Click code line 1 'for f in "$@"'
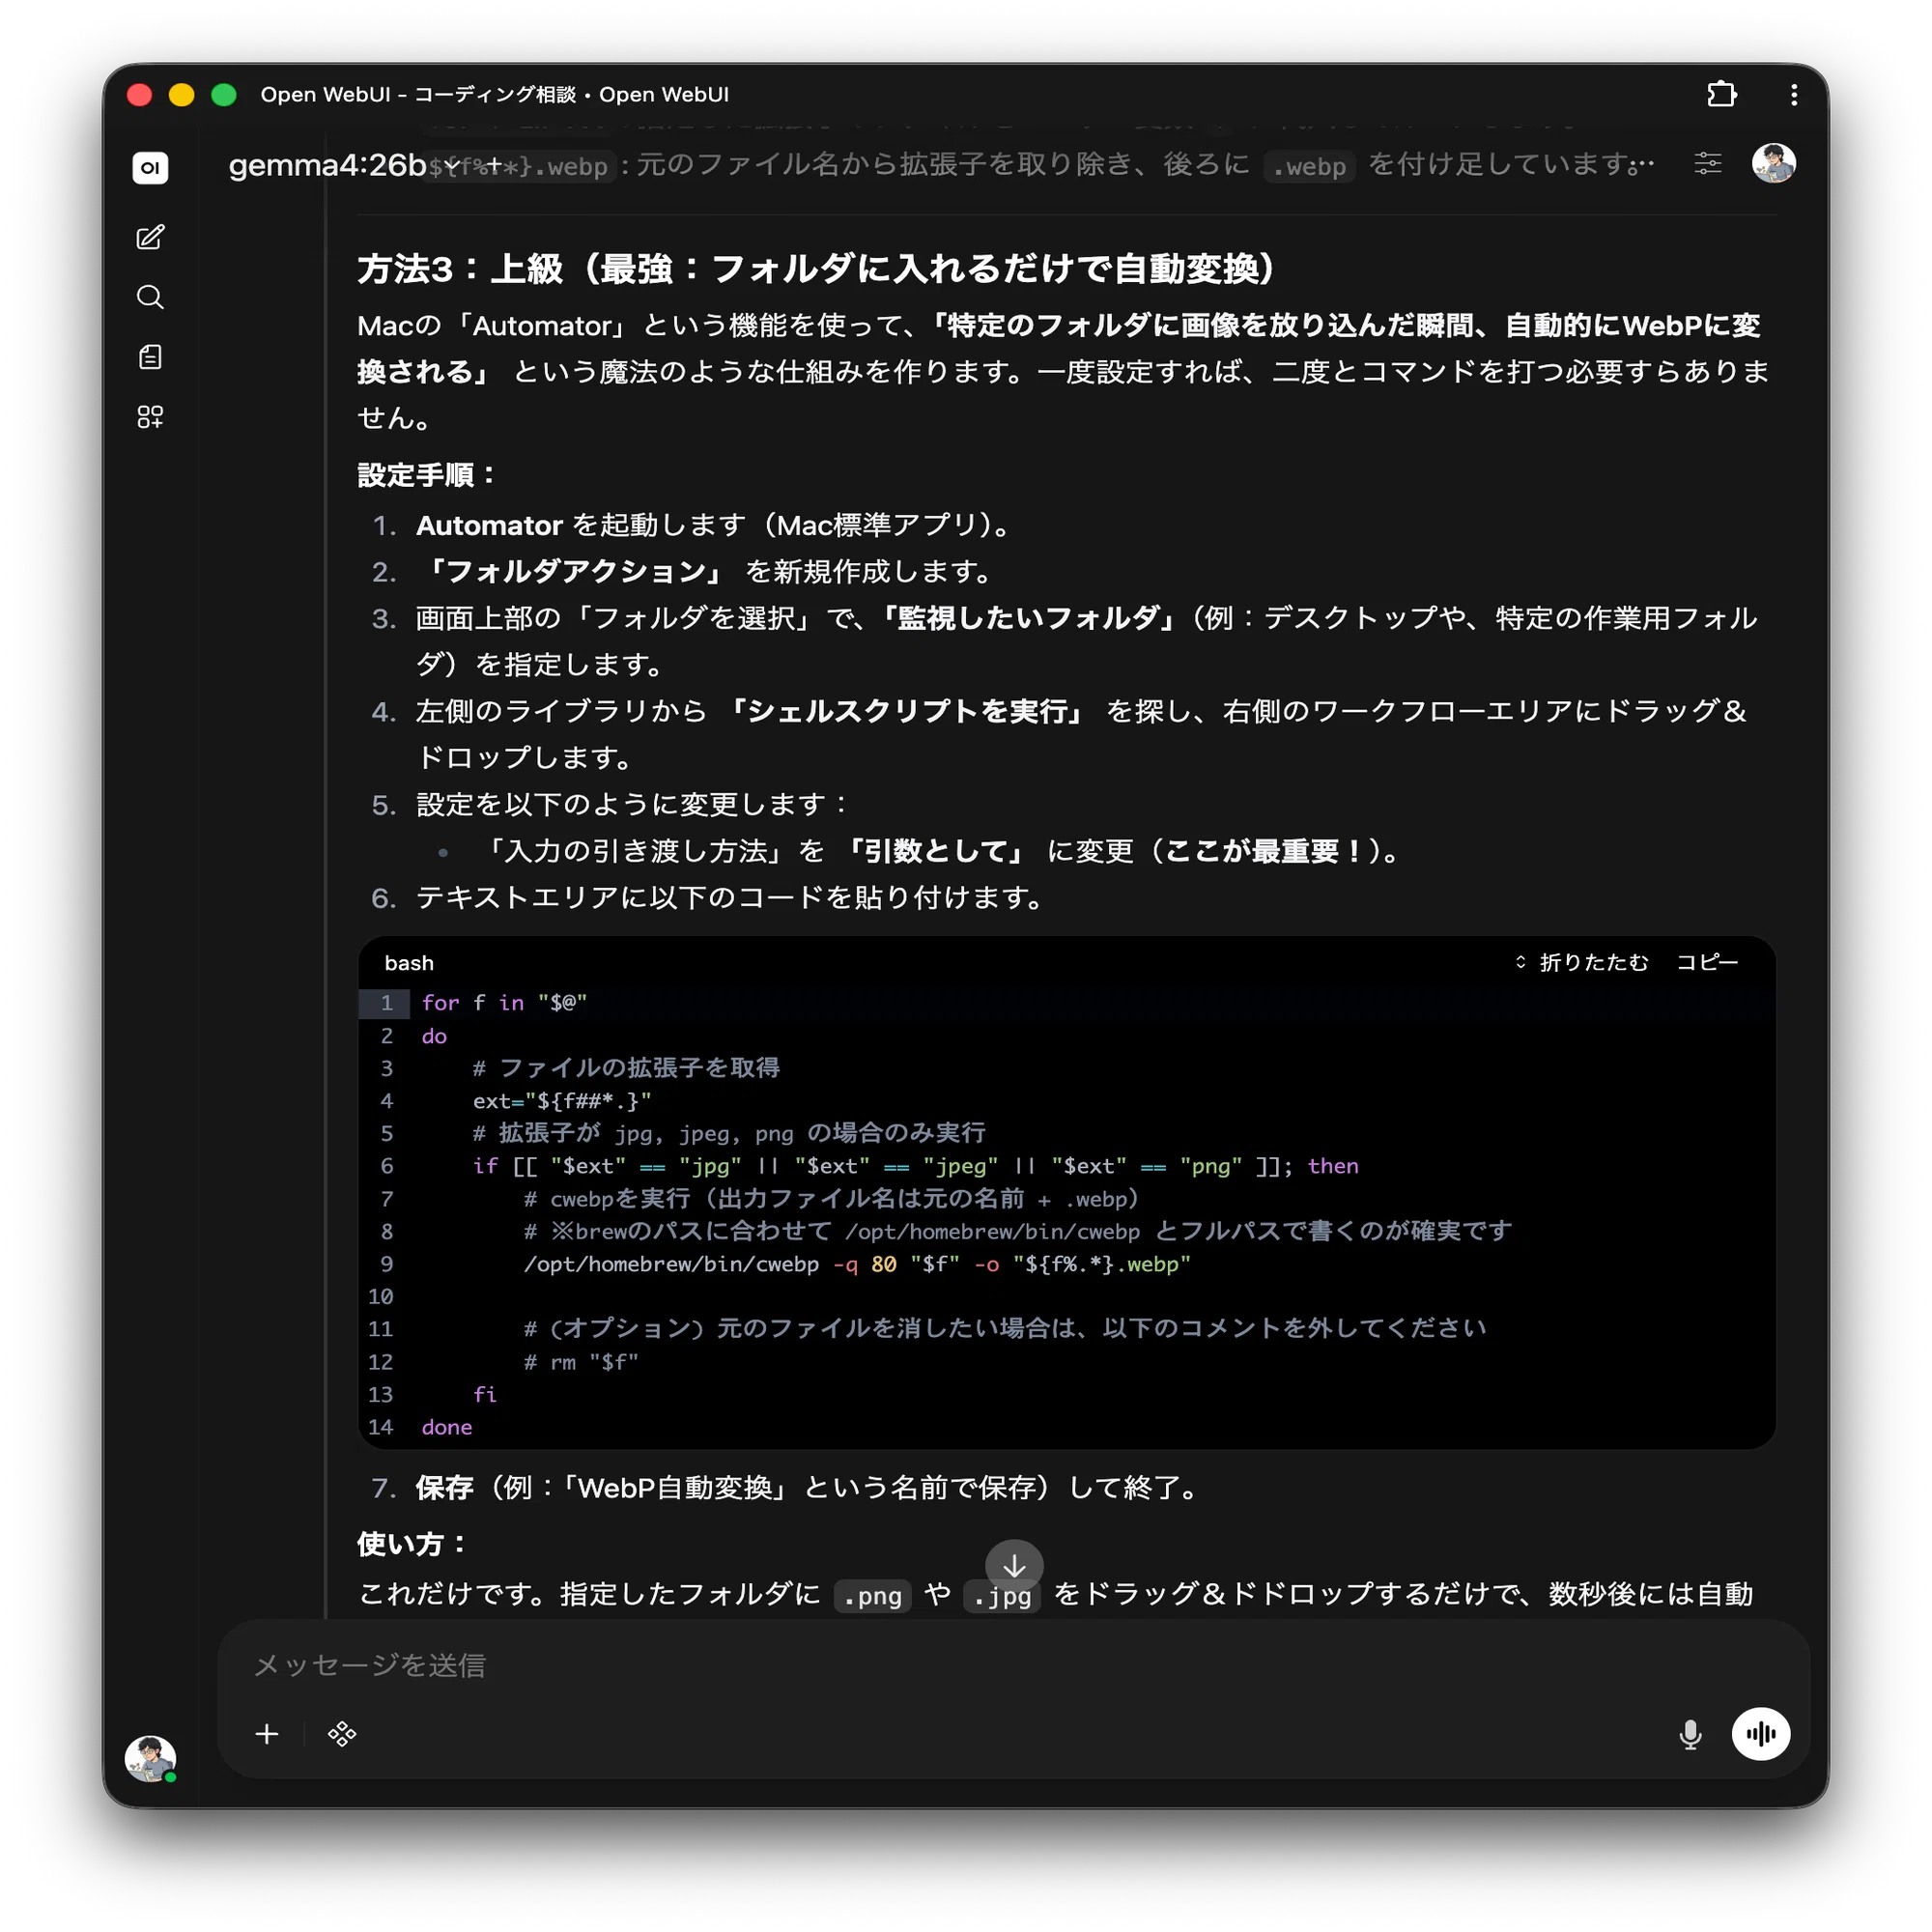 504,1002
